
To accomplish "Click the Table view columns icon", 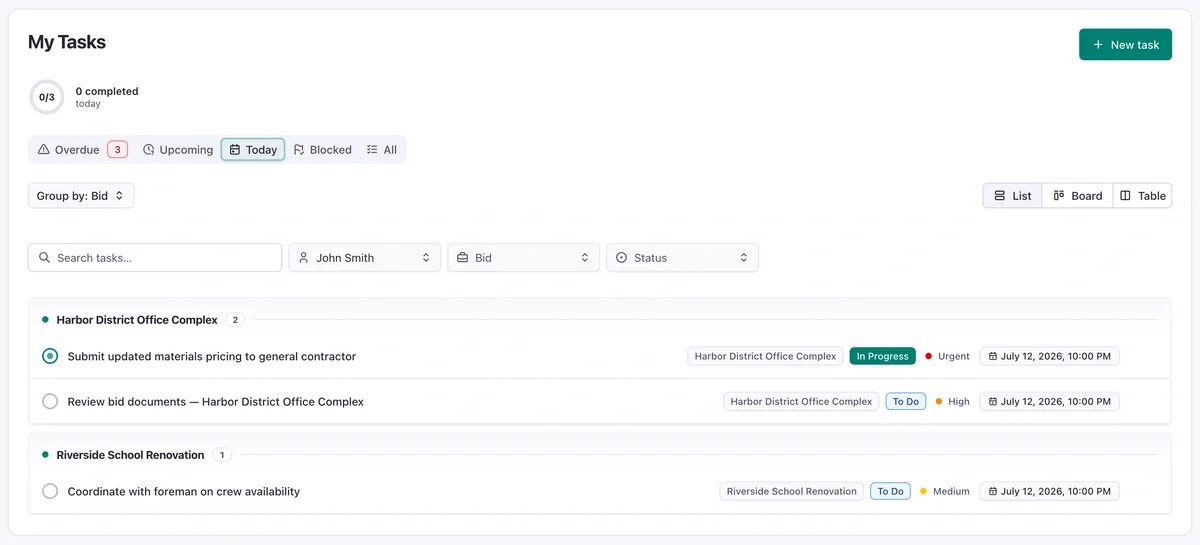I will pyautogui.click(x=1125, y=196).
